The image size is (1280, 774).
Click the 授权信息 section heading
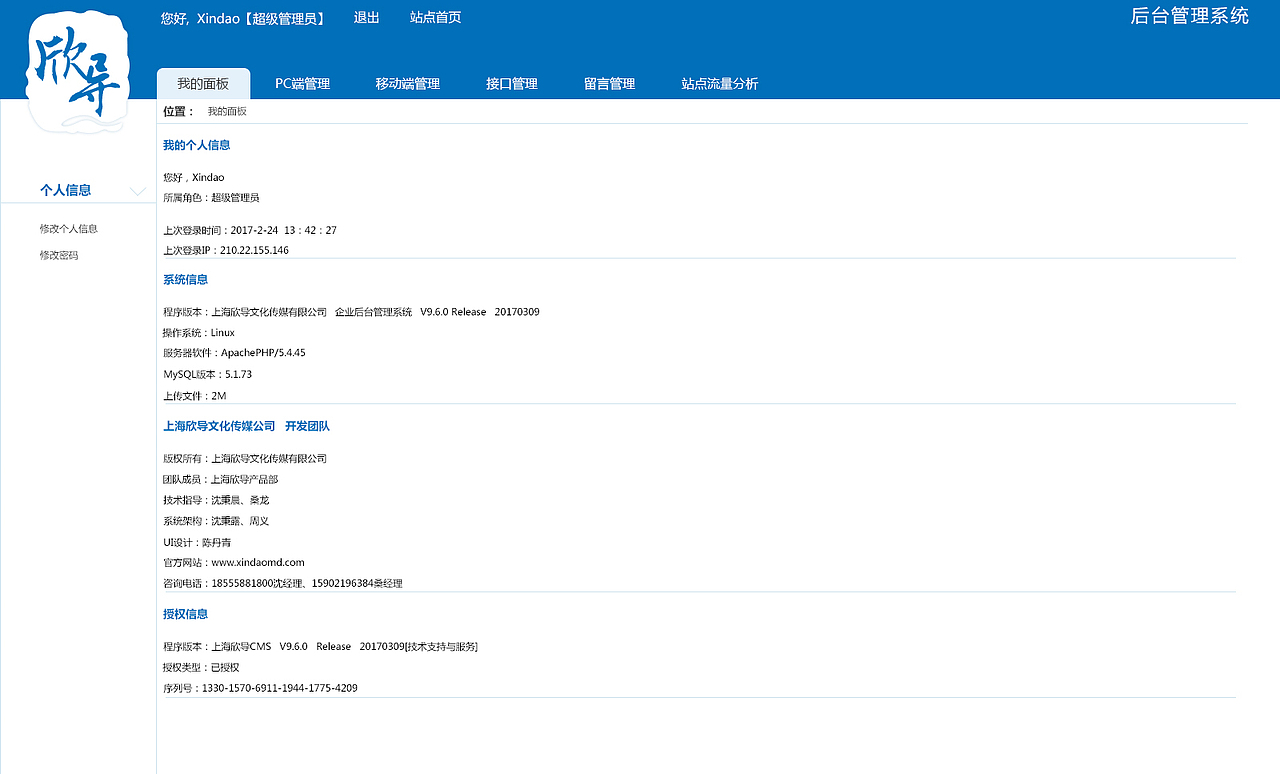(x=186, y=614)
